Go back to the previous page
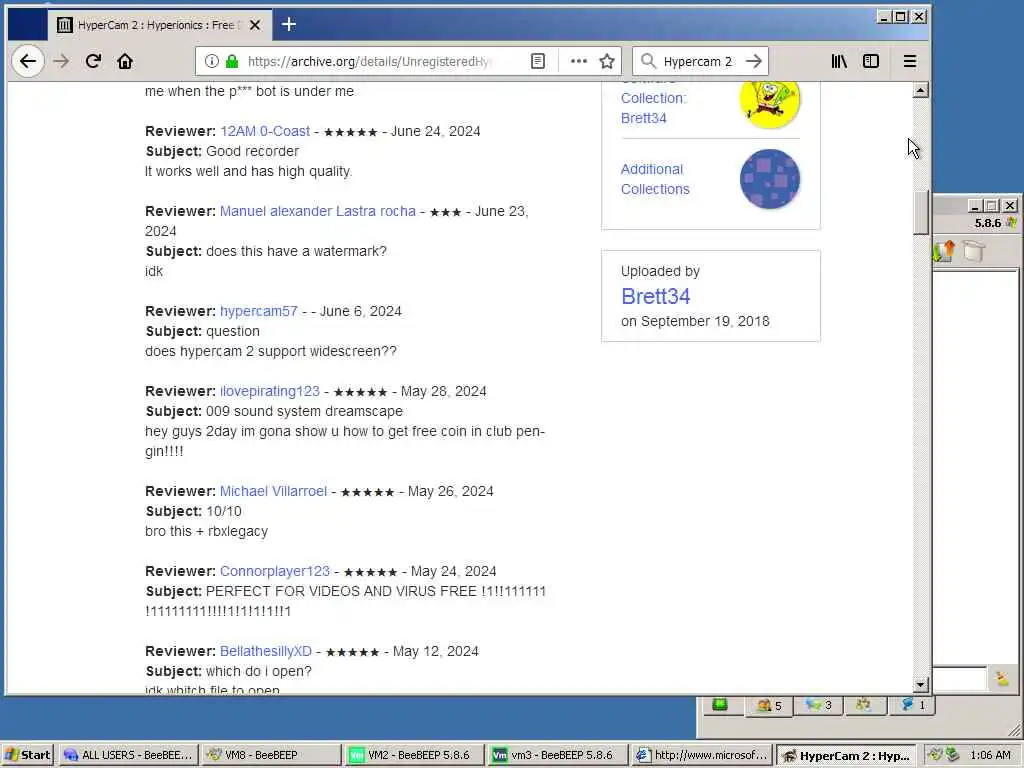Screen dimensions: 1024x768 pyautogui.click(x=27, y=61)
